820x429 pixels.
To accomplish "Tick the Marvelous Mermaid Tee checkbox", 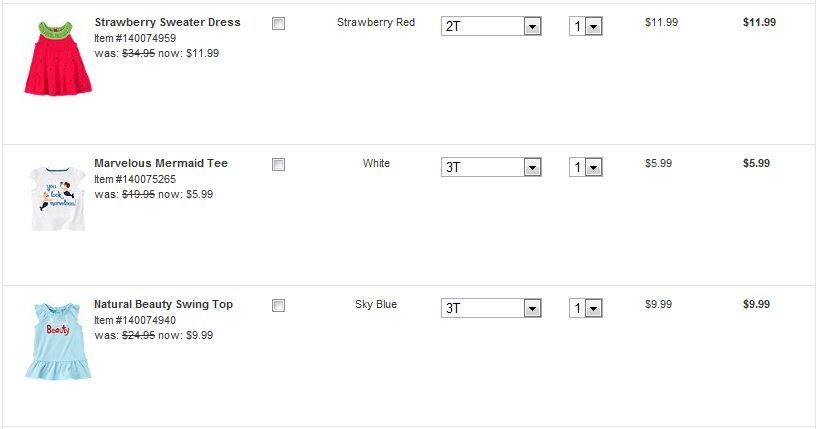I will [x=278, y=165].
